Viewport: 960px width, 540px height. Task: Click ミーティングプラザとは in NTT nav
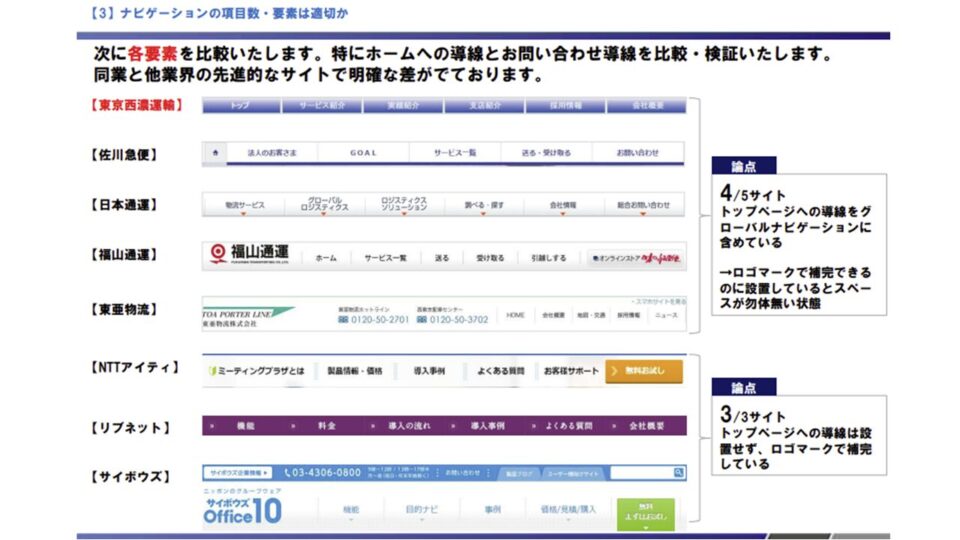pyautogui.click(x=257, y=371)
